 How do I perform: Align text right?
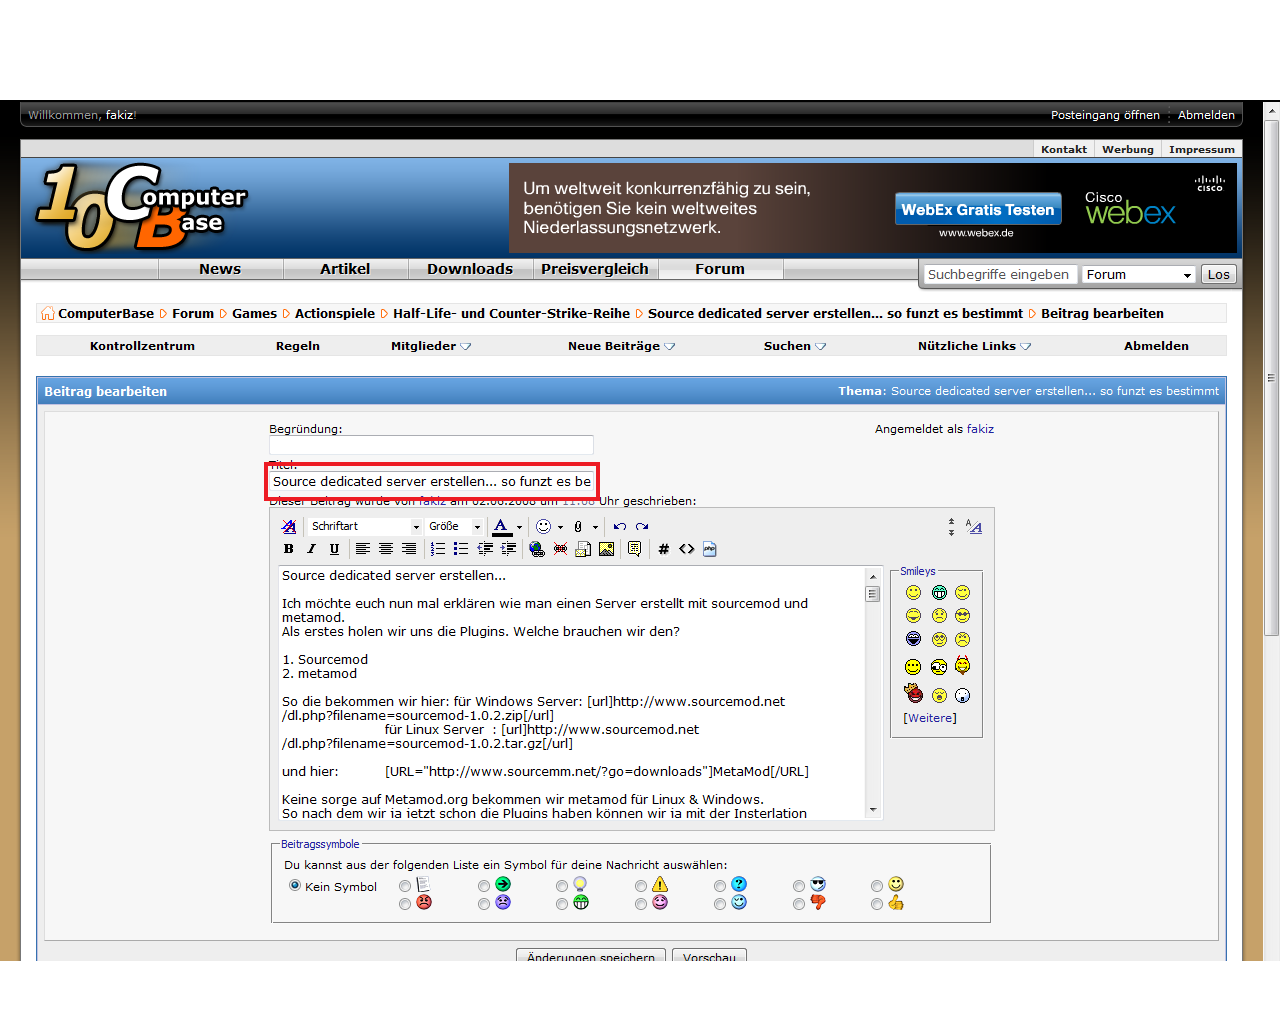tap(409, 549)
